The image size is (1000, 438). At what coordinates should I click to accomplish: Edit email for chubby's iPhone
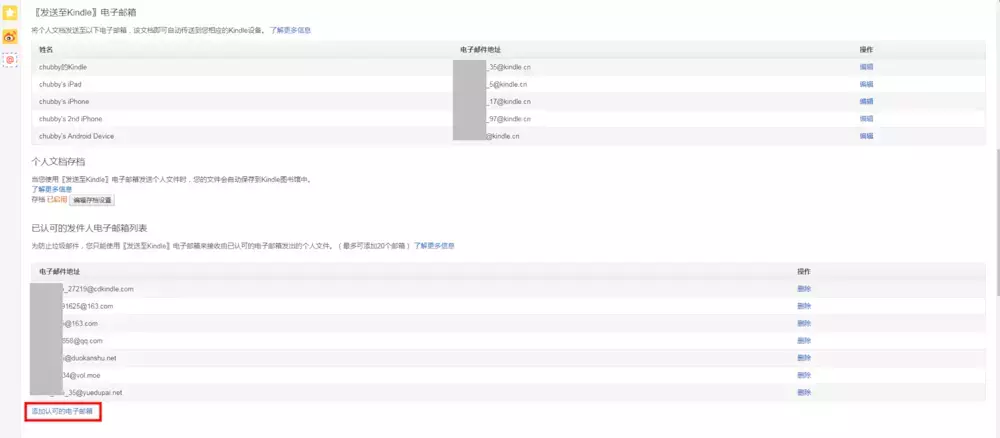pos(866,101)
